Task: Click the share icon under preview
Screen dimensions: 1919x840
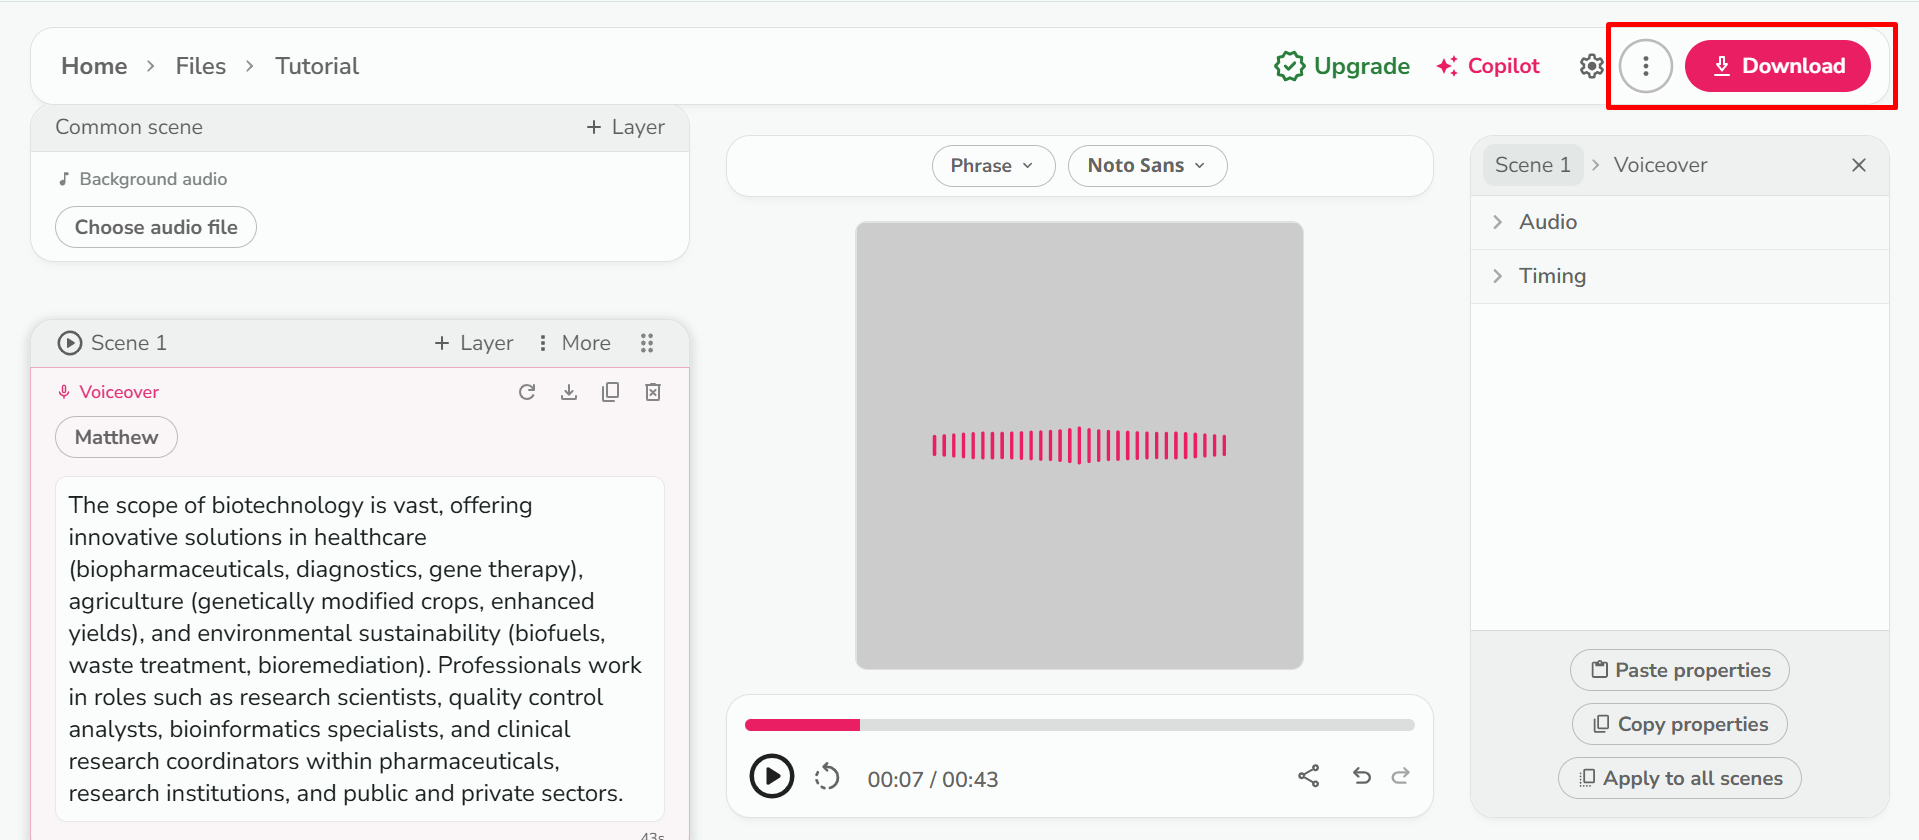Action: (1309, 776)
